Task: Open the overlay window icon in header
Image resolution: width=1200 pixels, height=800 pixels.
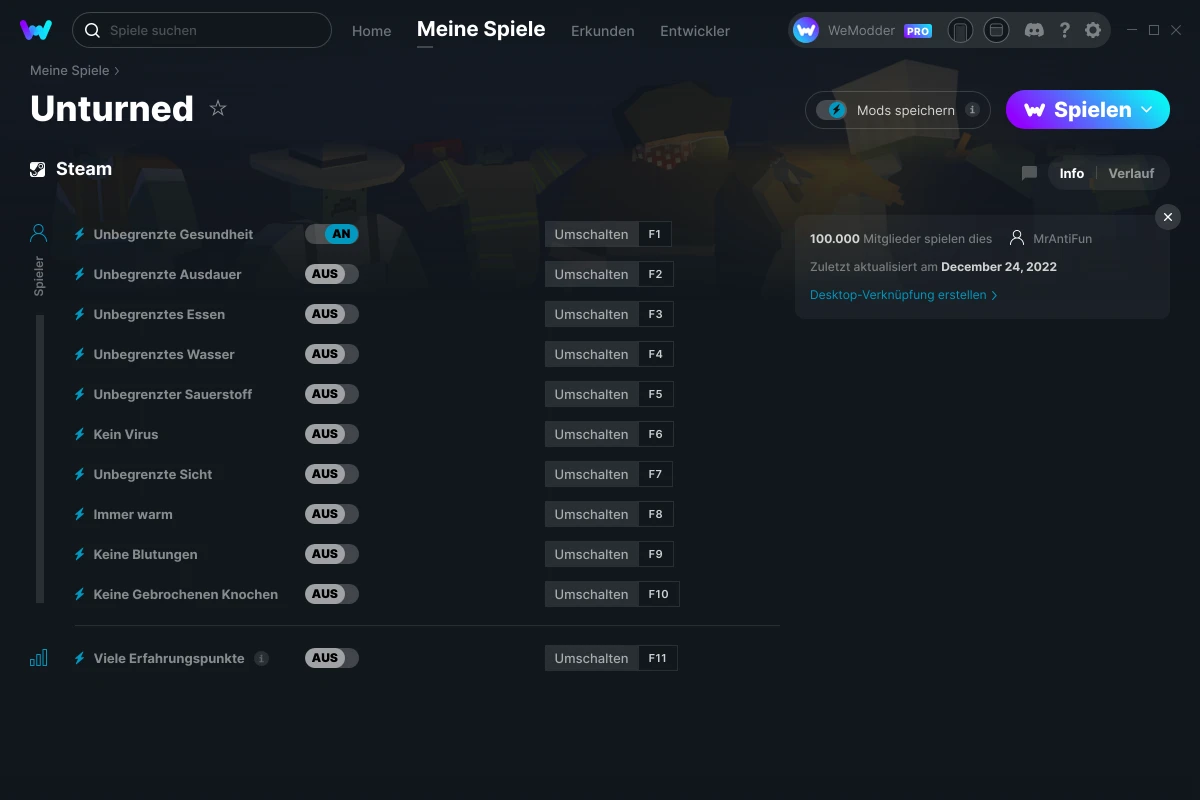Action: click(x=996, y=30)
